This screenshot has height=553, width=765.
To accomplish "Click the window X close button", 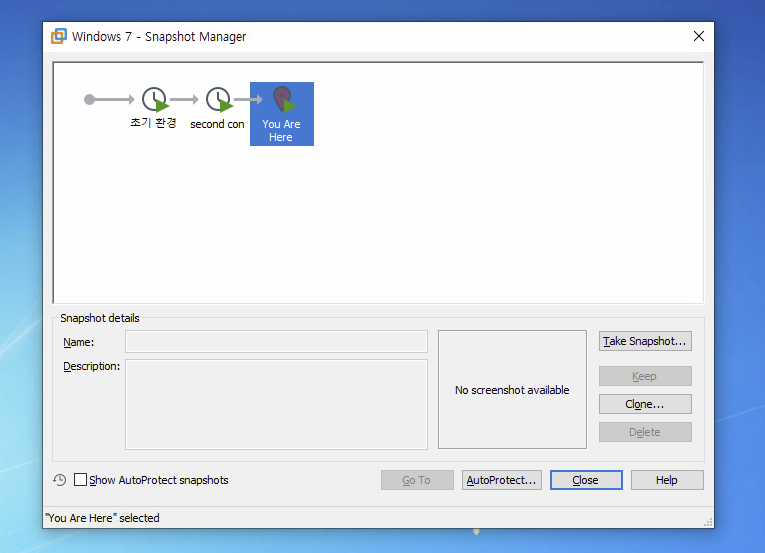I will pyautogui.click(x=699, y=36).
